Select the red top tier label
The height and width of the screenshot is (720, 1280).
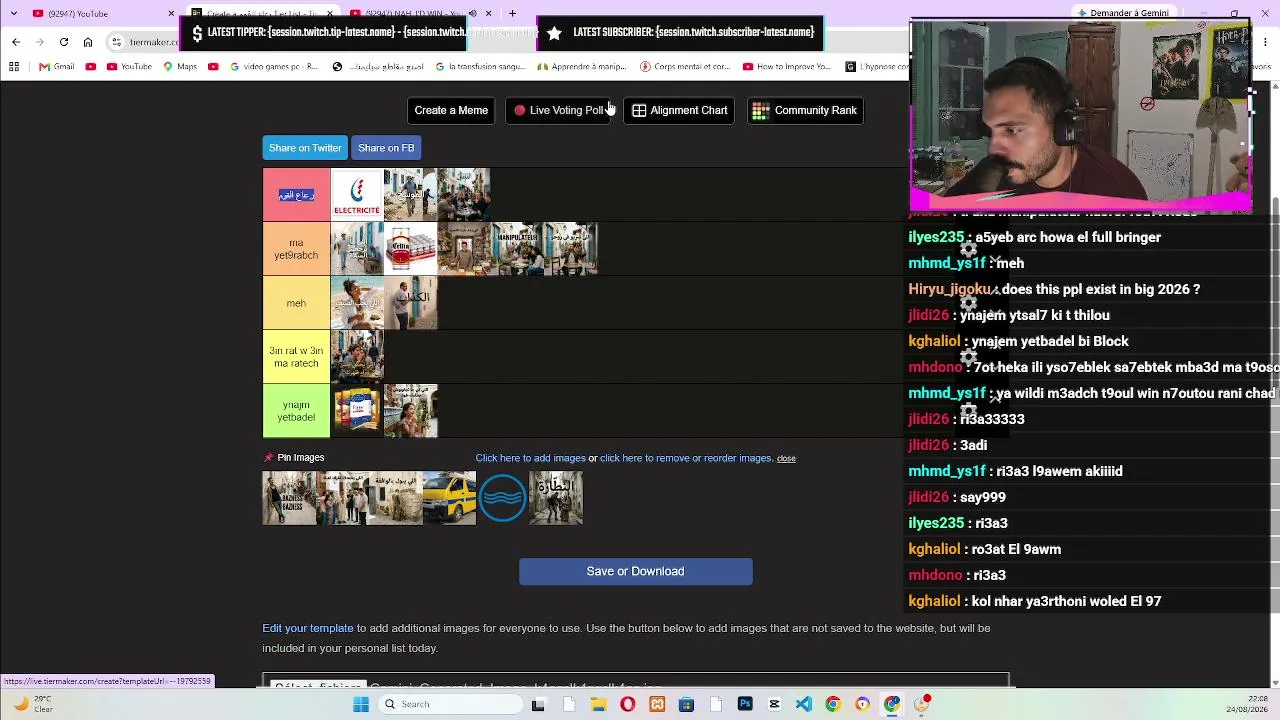[x=296, y=195]
